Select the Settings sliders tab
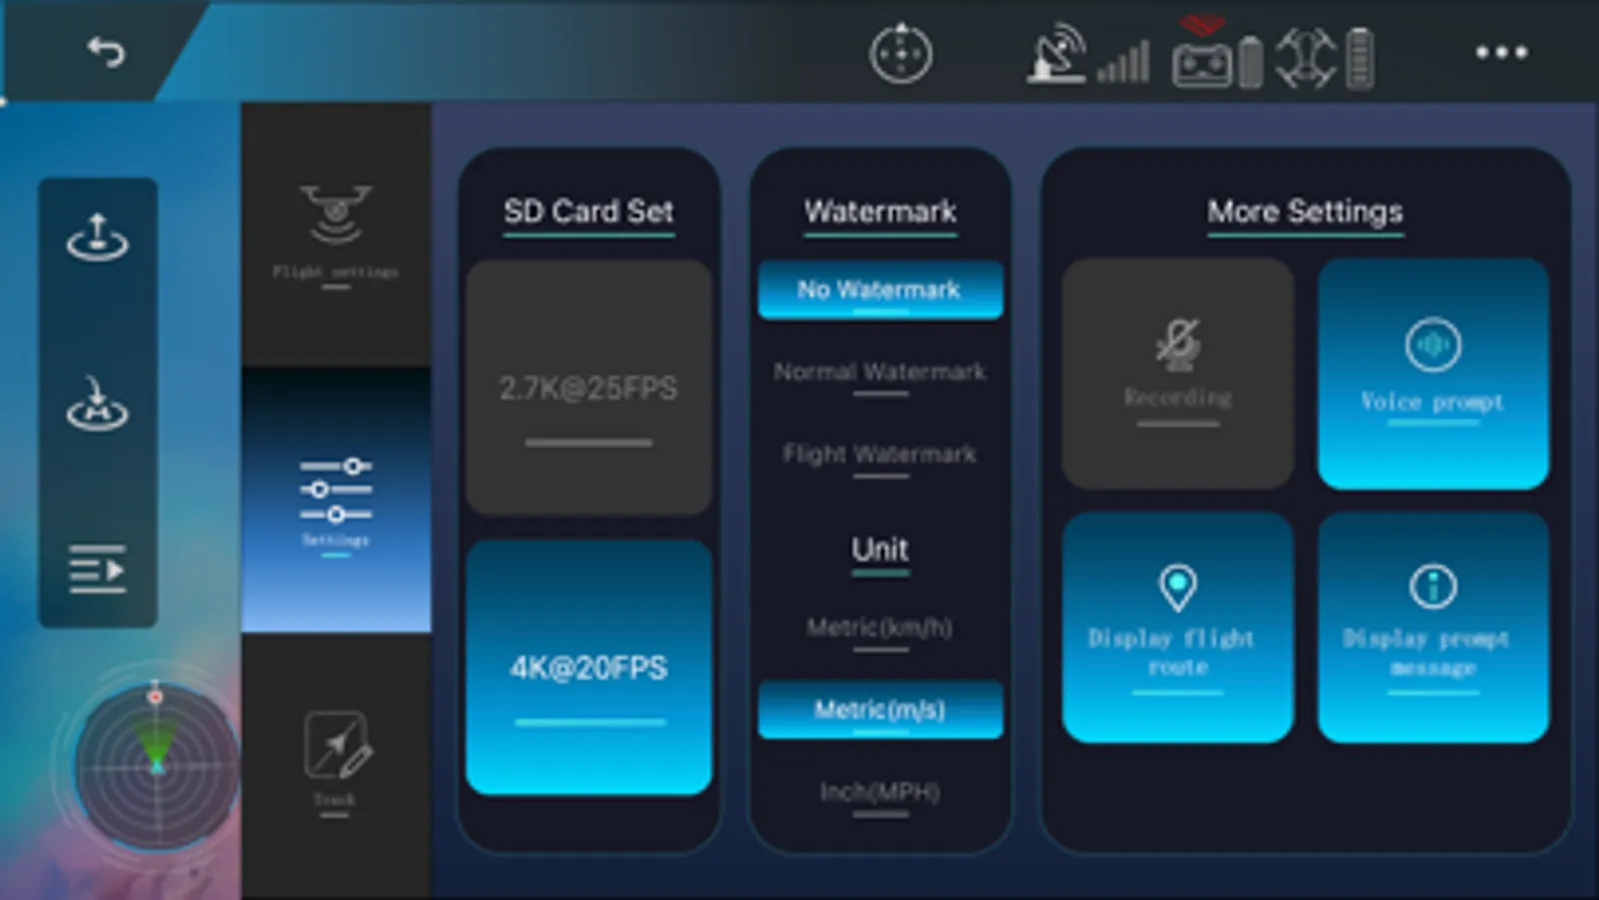The image size is (1599, 900). (336, 500)
